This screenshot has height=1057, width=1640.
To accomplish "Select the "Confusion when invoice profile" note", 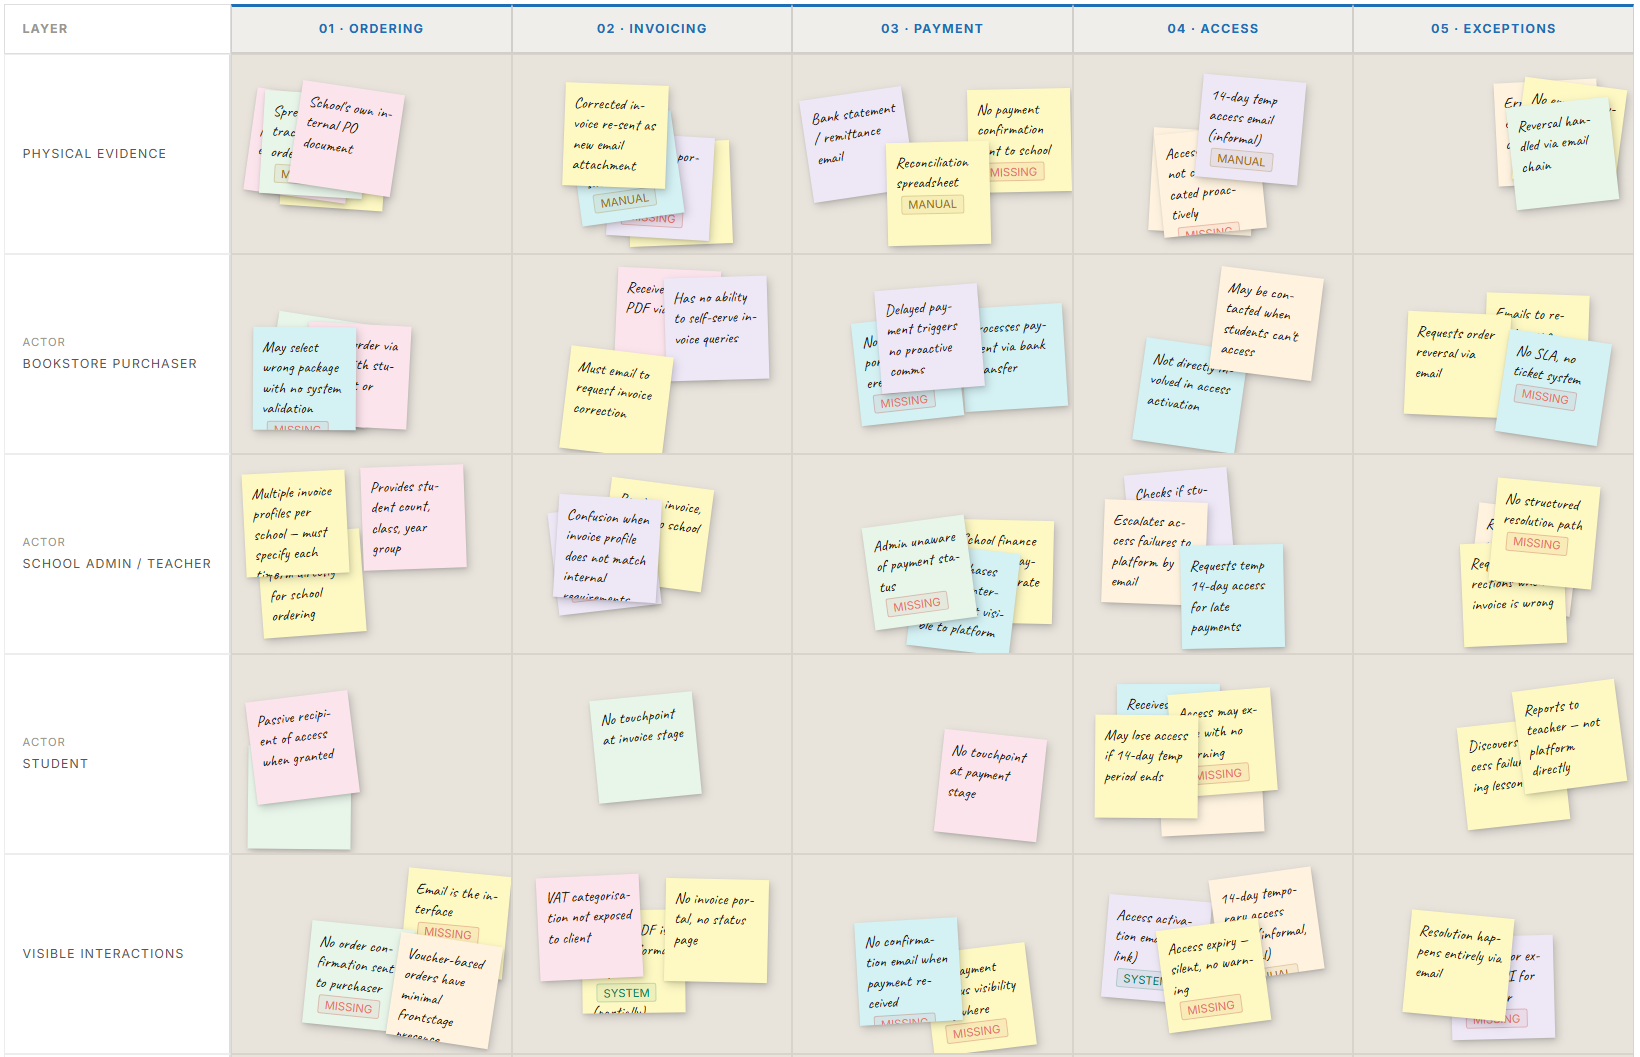I will tap(606, 550).
